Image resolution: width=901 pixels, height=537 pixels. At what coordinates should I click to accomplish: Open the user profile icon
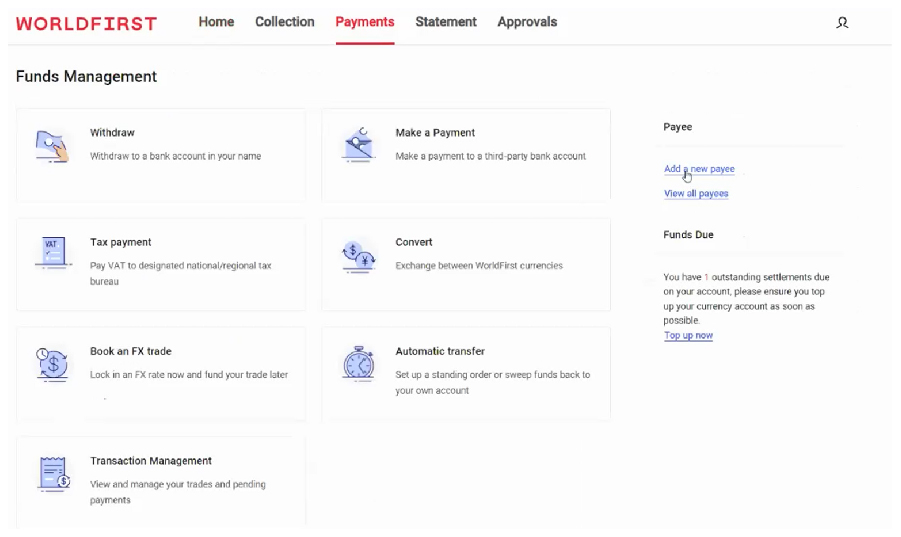(842, 22)
